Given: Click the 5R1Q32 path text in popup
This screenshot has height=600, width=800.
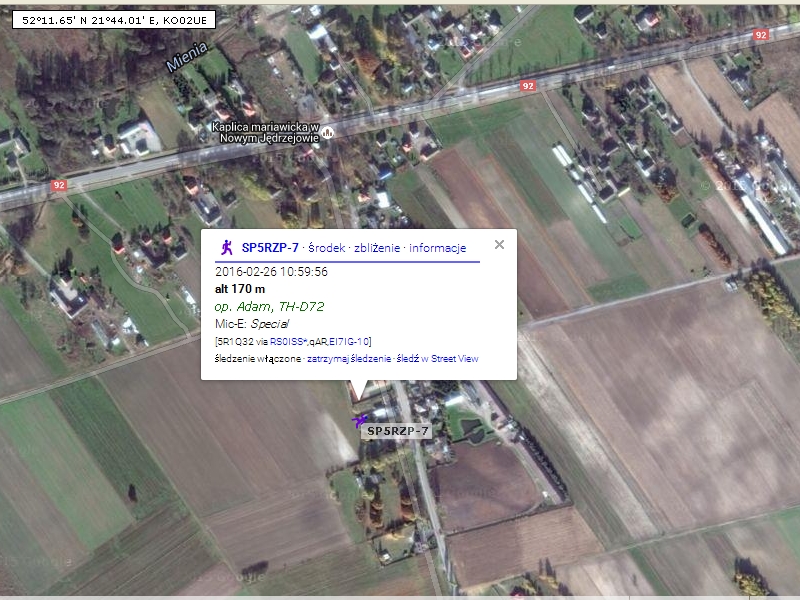Looking at the screenshot, I should point(235,341).
